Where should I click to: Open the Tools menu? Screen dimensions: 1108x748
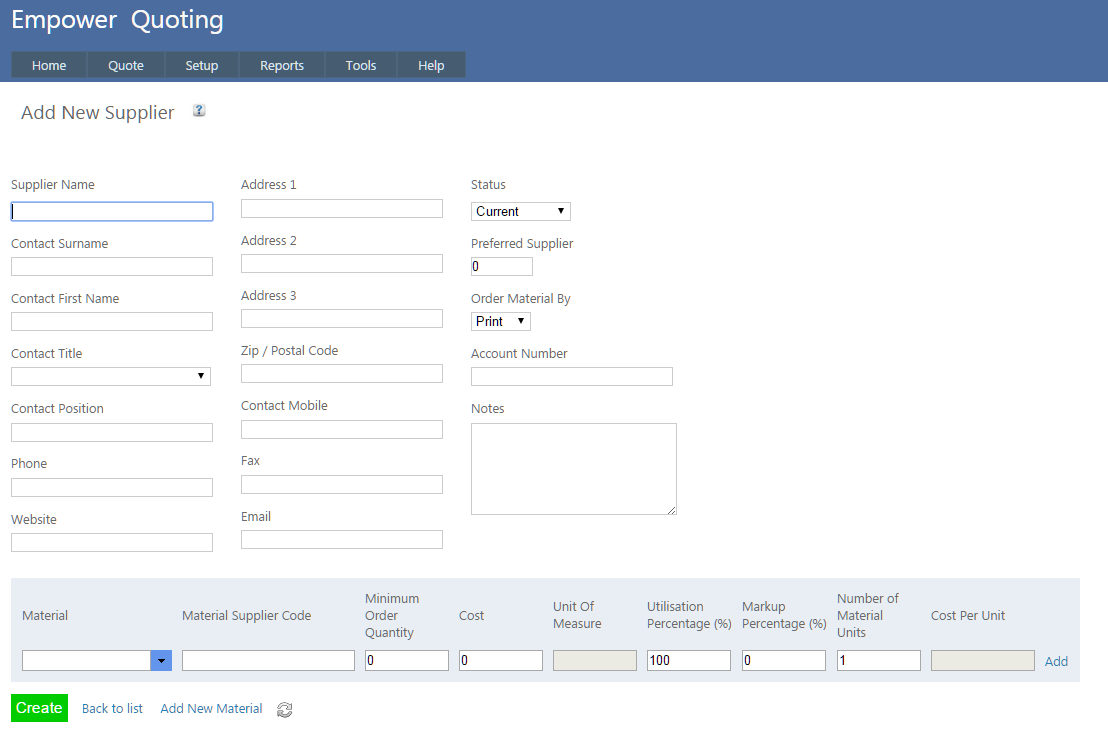(361, 65)
